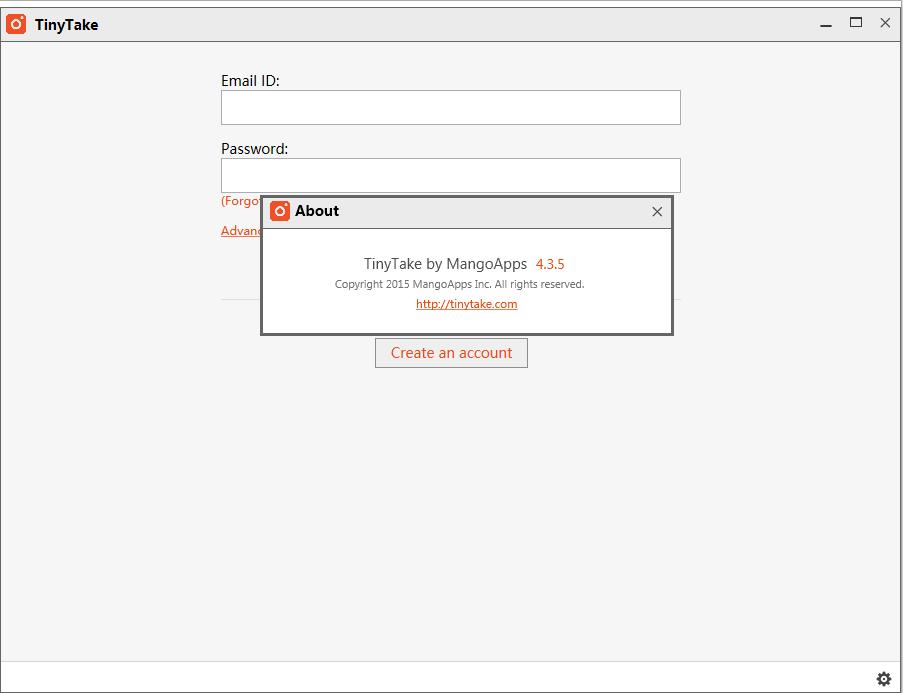The height and width of the screenshot is (693, 903).
Task: Click the Password: label
Action: tap(255, 149)
